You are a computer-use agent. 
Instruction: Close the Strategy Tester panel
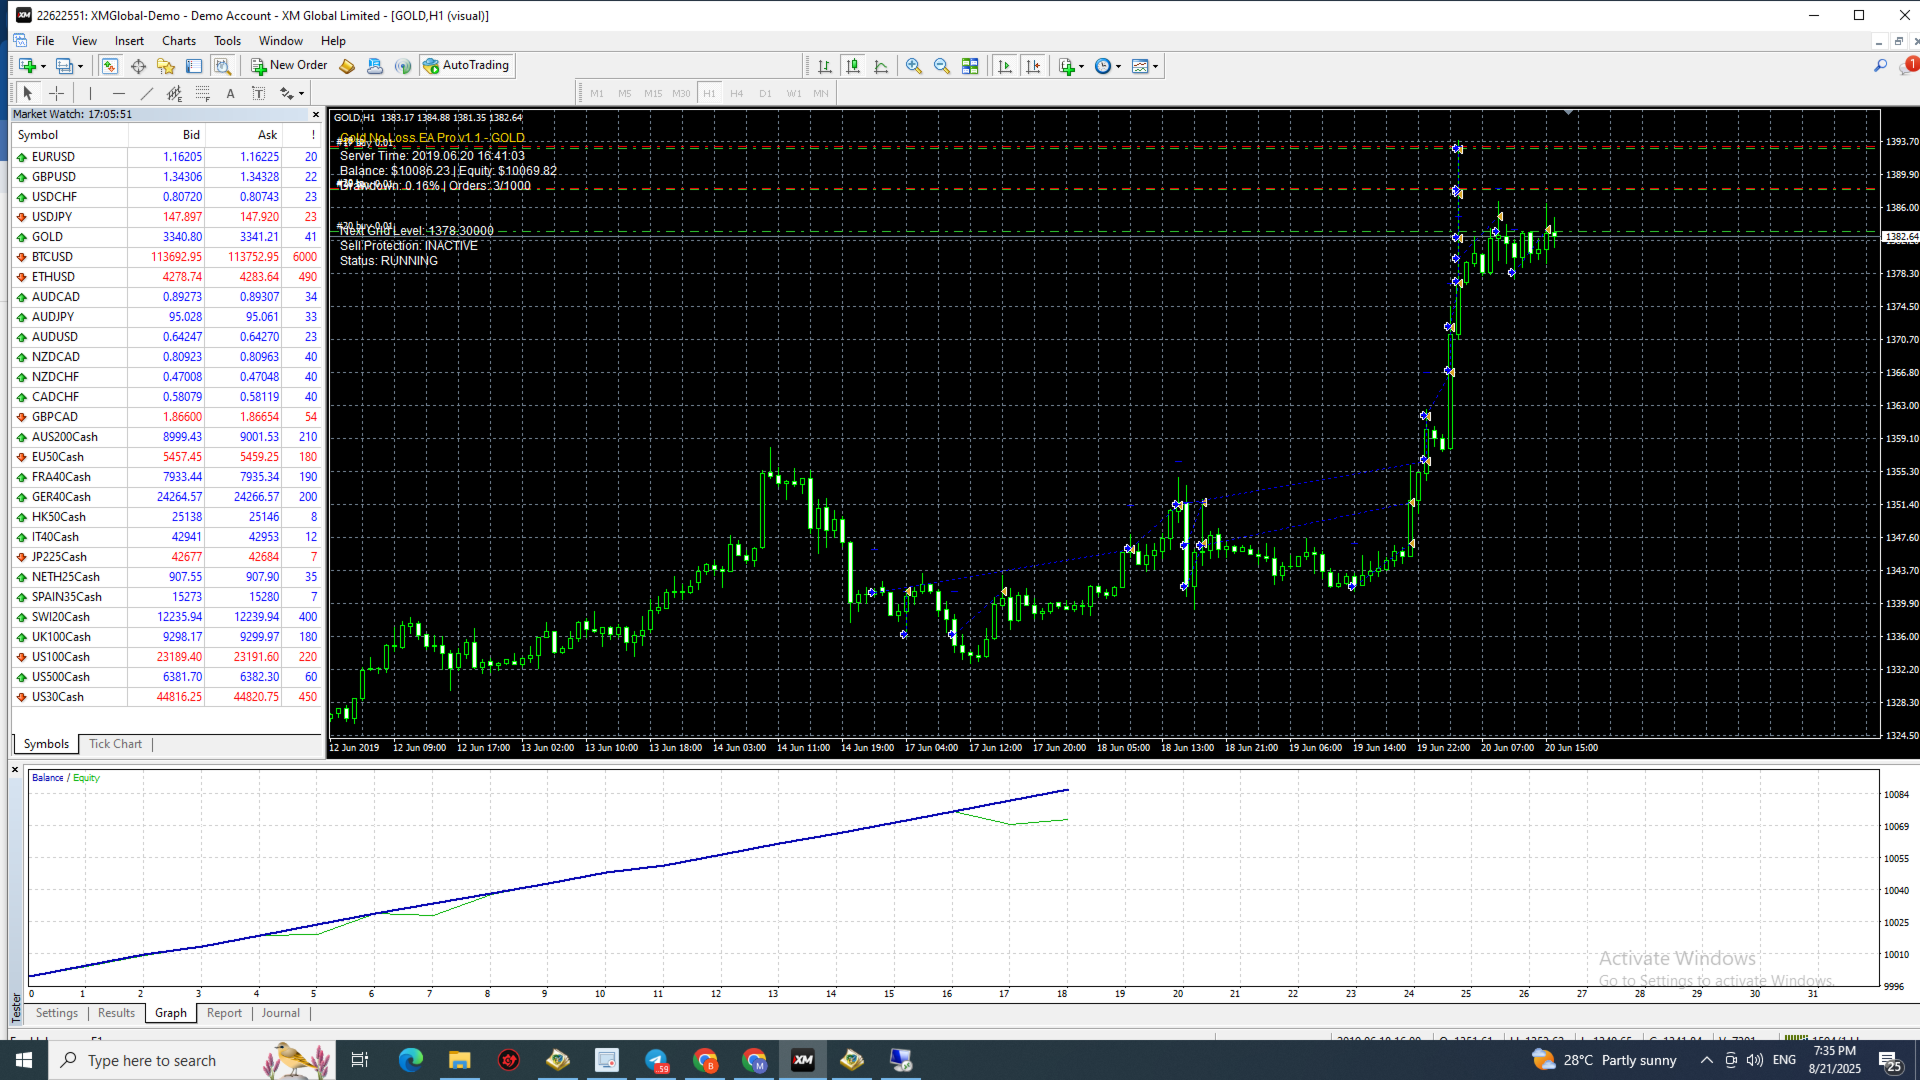click(x=15, y=769)
